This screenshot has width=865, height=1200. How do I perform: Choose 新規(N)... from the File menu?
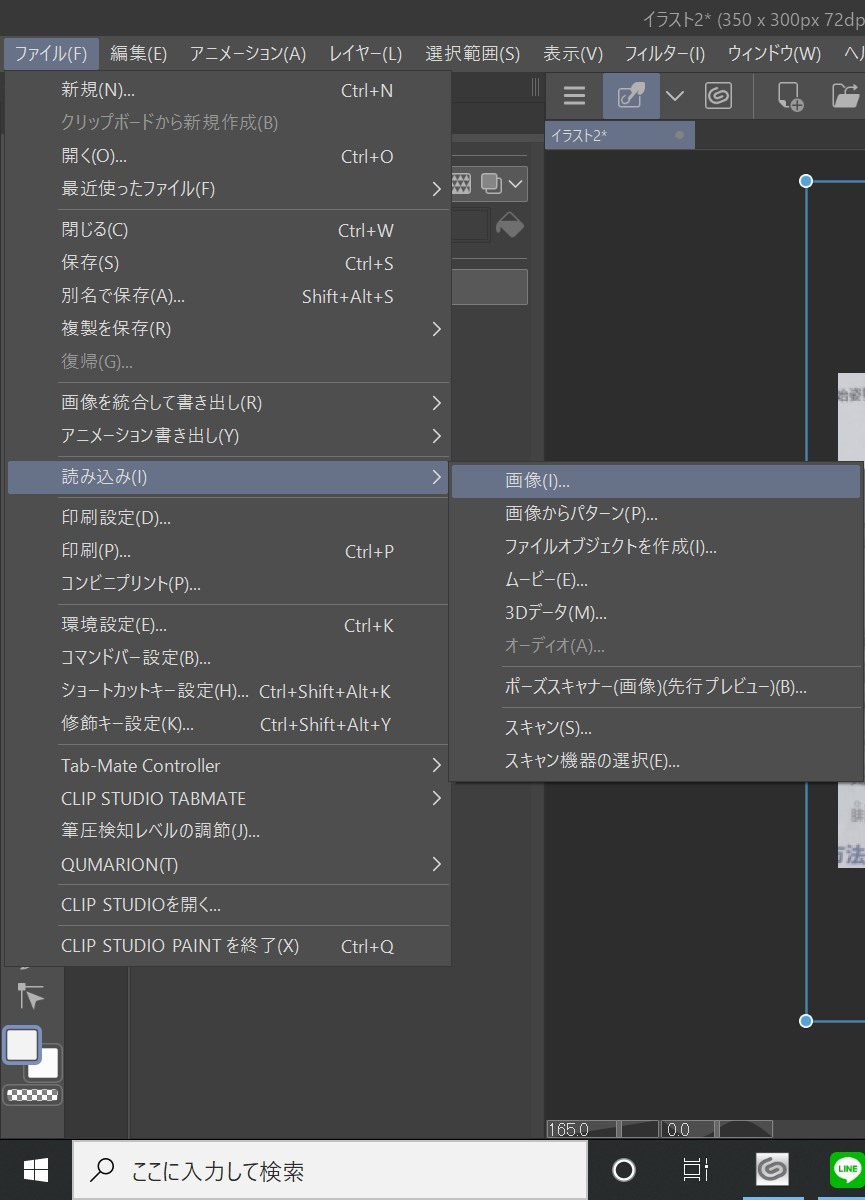[228, 91]
